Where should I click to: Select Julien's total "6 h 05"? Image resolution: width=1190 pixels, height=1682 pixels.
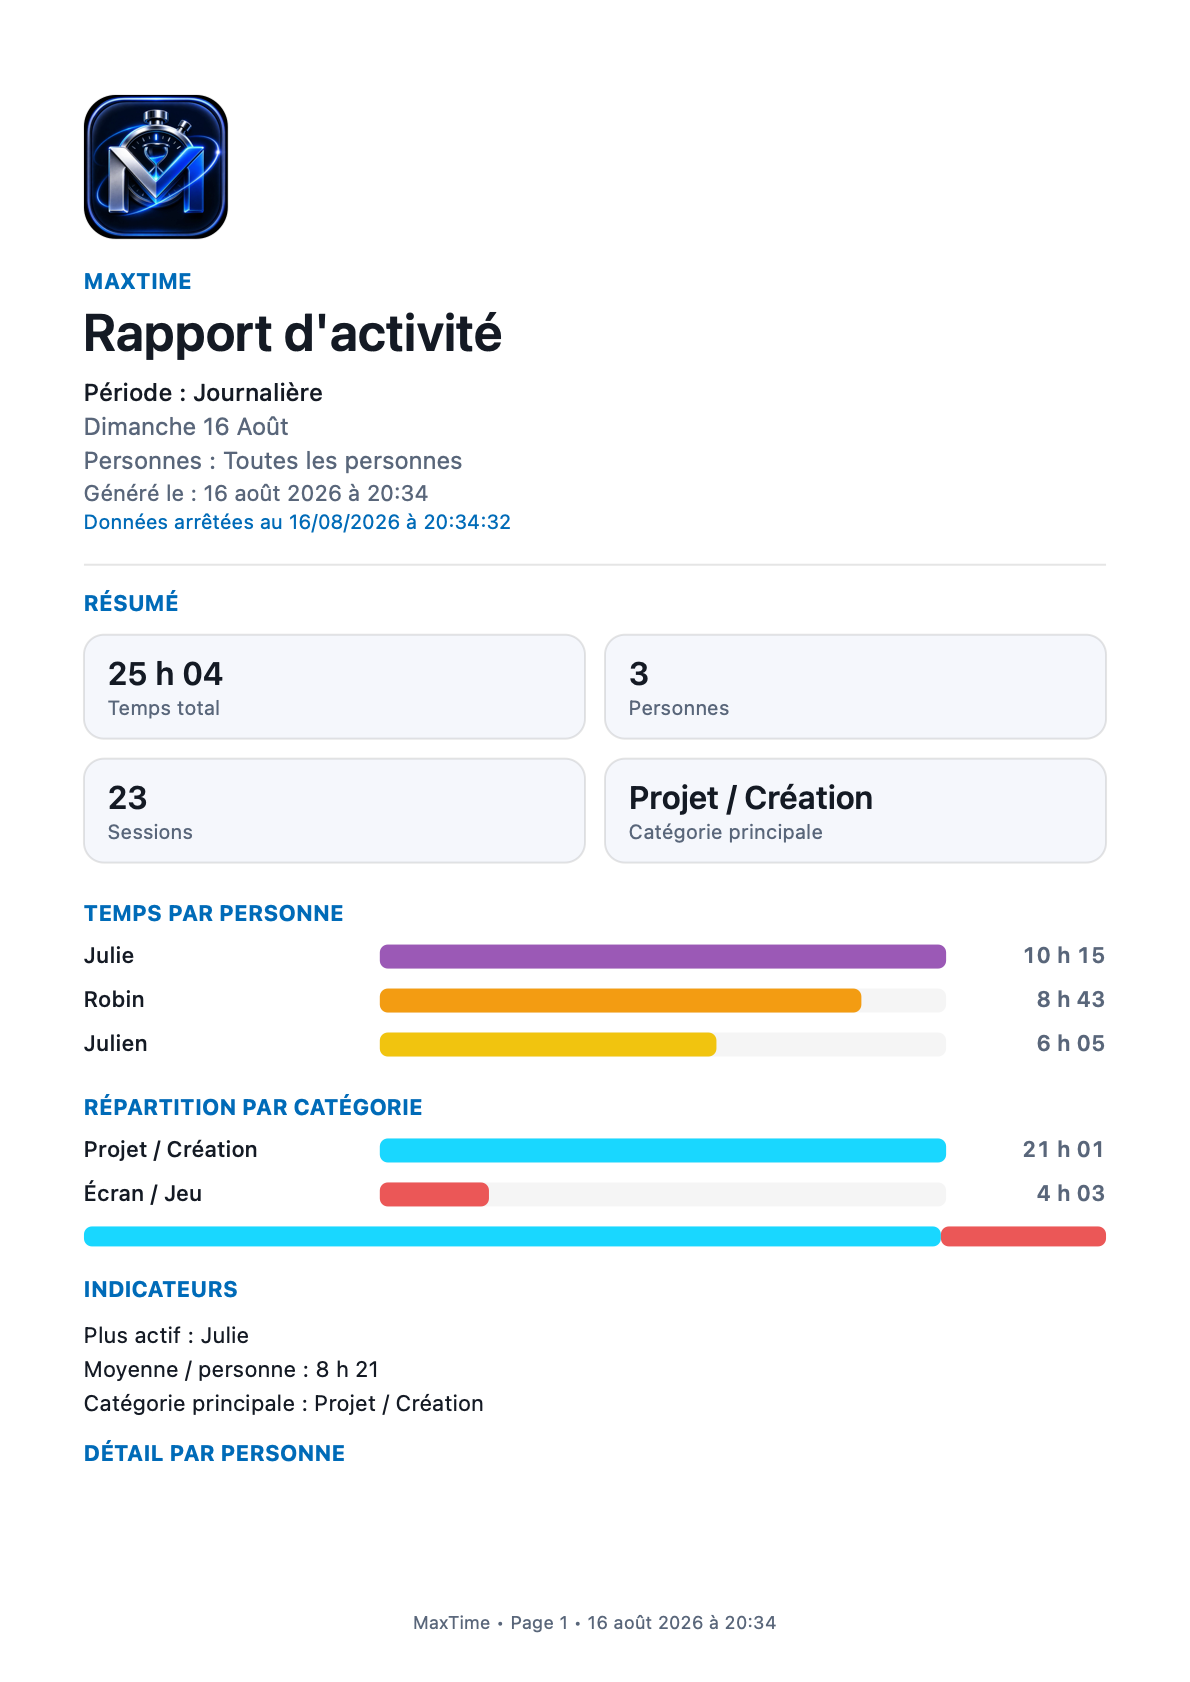(1070, 1044)
